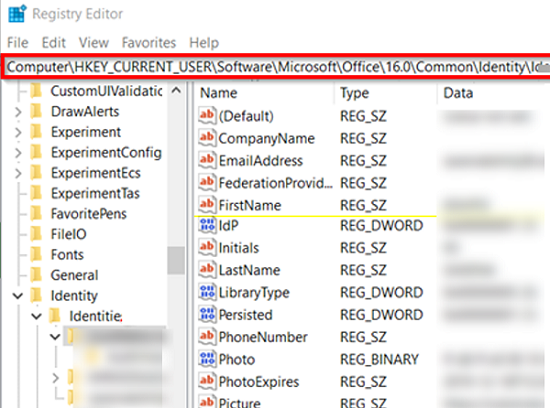This screenshot has width=550, height=408.
Task: Click the scroll up arrow in tree pane
Action: (x=176, y=91)
